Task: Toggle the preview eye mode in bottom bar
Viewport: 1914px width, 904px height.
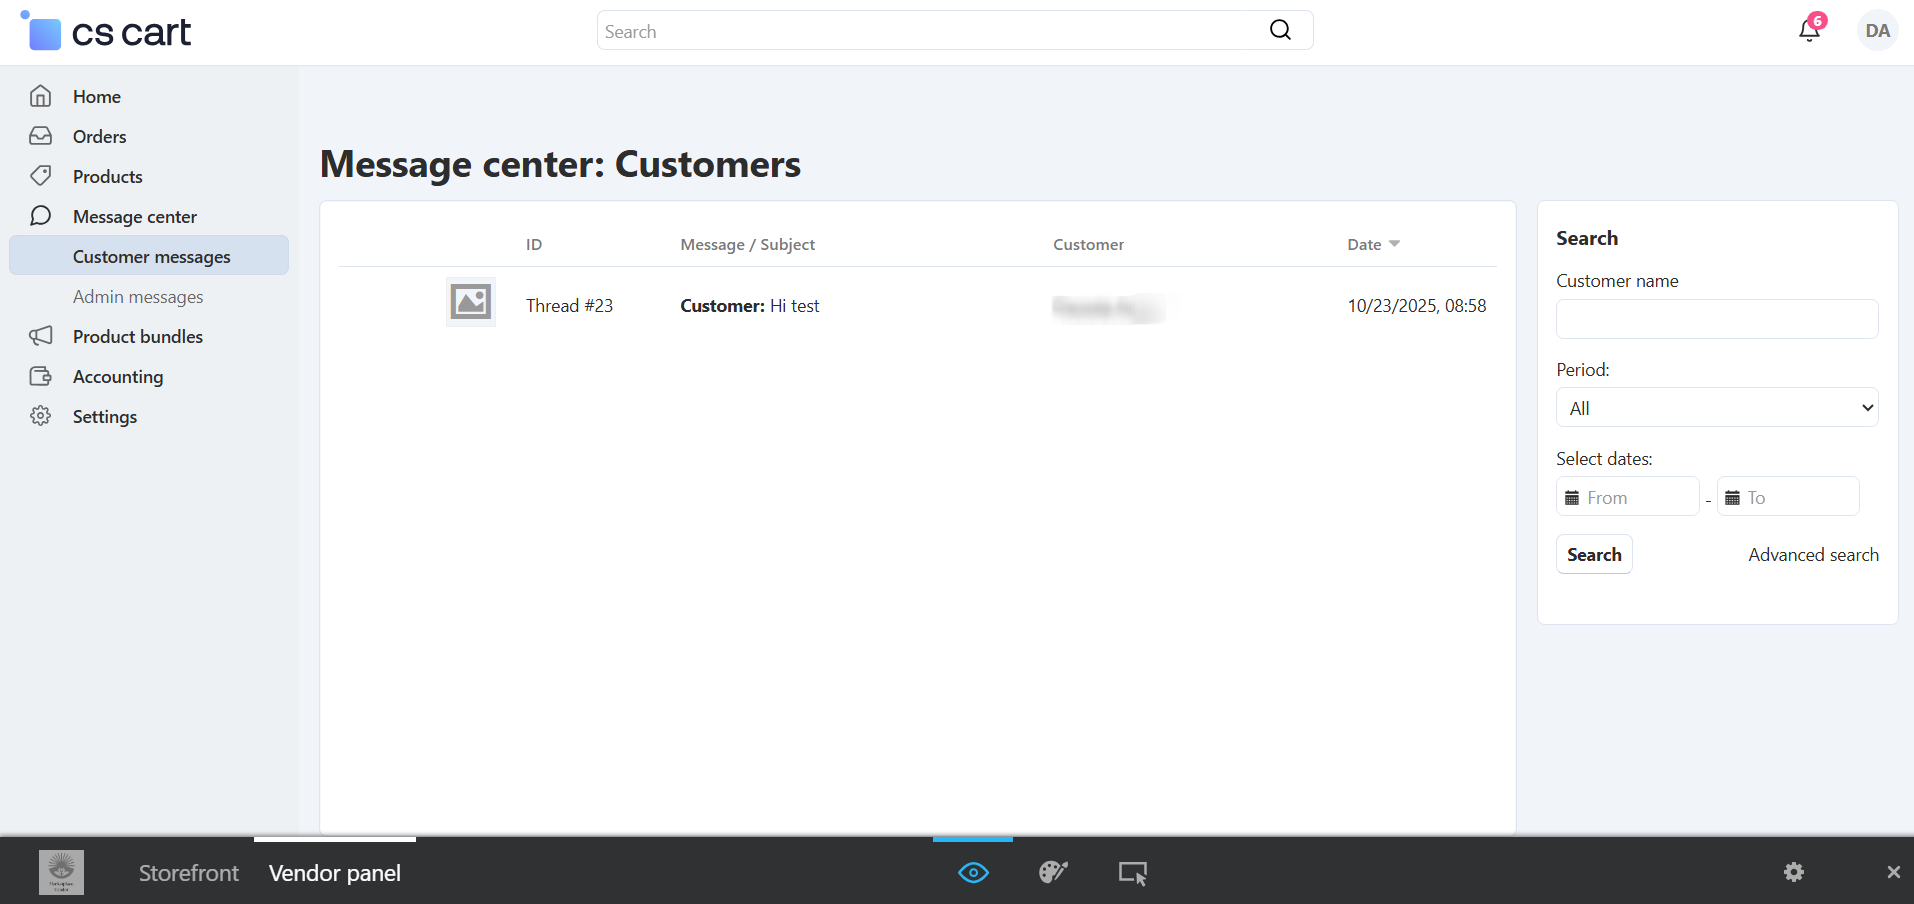Action: (x=973, y=872)
